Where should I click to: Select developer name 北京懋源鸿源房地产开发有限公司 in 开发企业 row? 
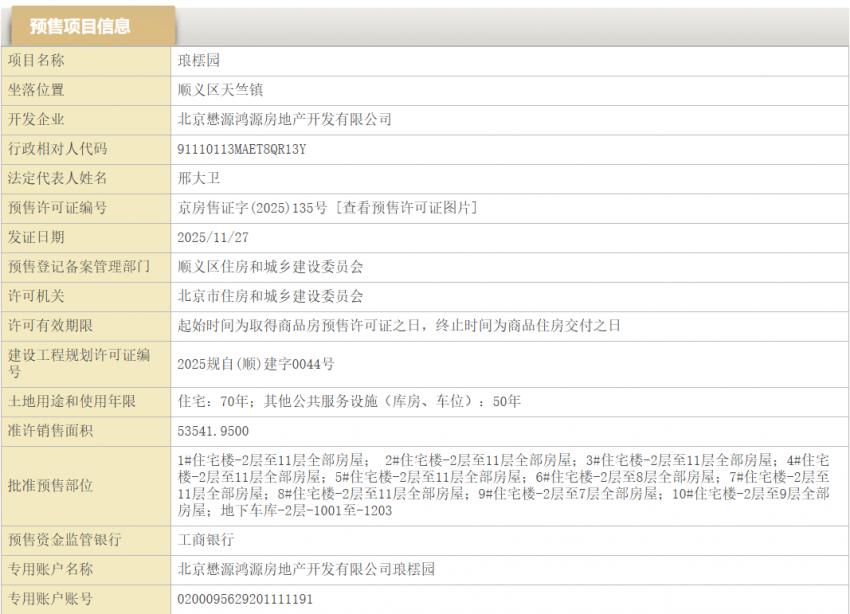(x=285, y=119)
